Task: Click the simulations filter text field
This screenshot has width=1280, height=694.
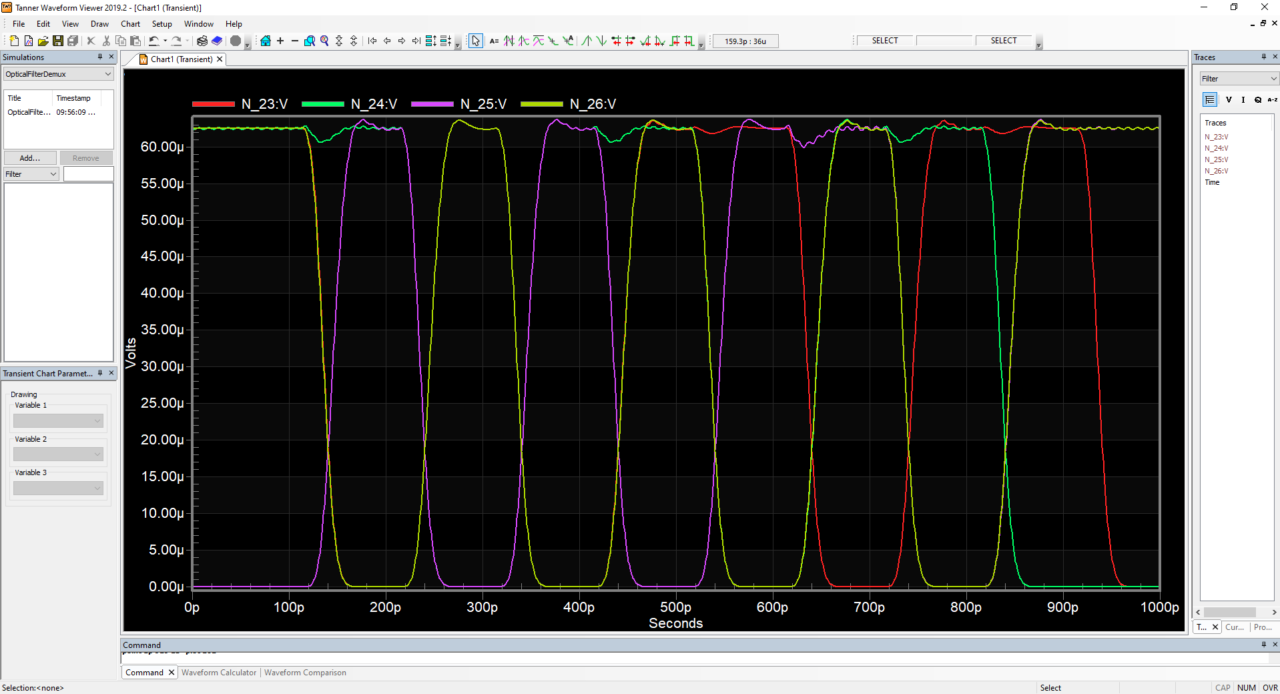Action: click(x=88, y=174)
